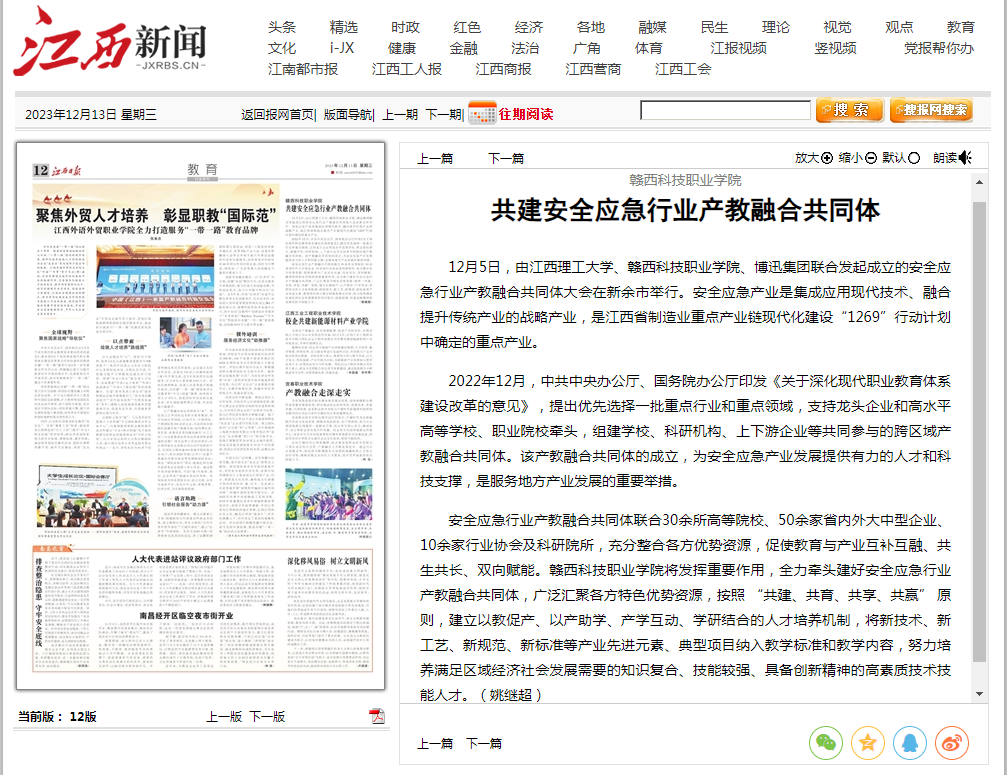The width and height of the screenshot is (1007, 775).
Task: Open 版面导航 page navigation
Action: (x=347, y=114)
